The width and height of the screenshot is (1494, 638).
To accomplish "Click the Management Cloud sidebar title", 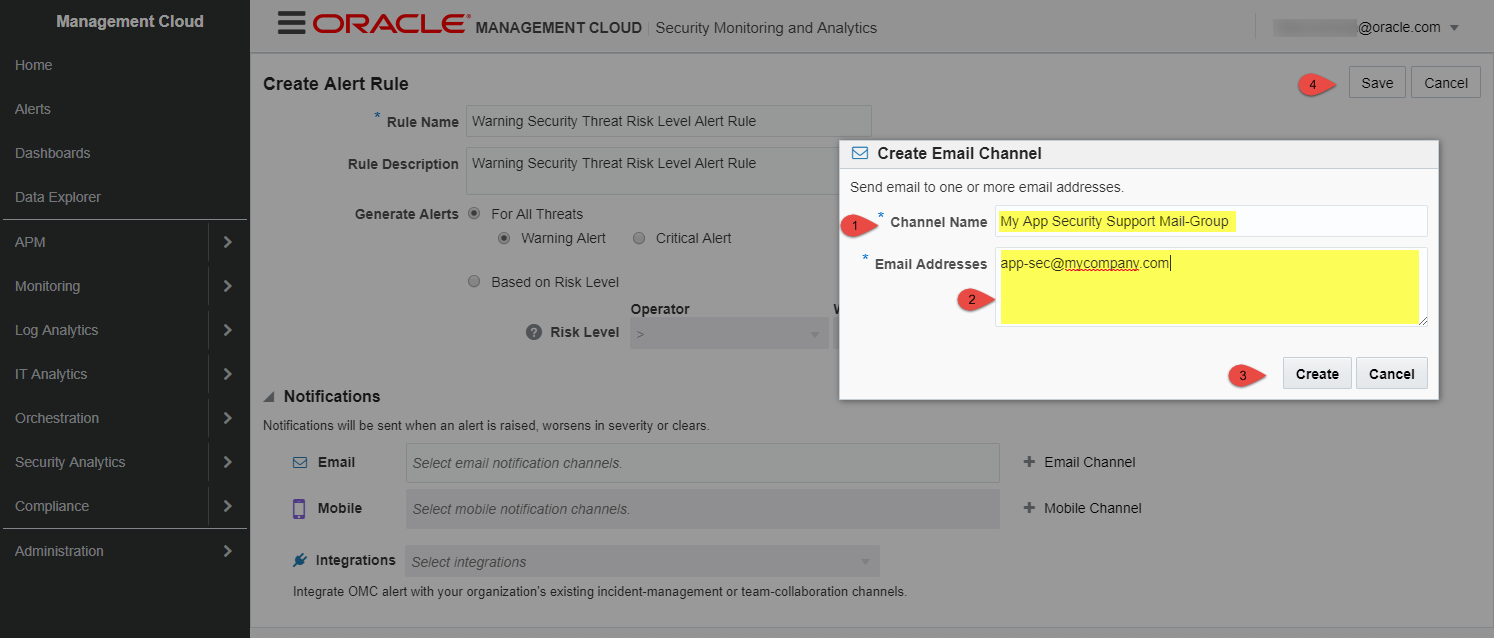I will pos(130,21).
